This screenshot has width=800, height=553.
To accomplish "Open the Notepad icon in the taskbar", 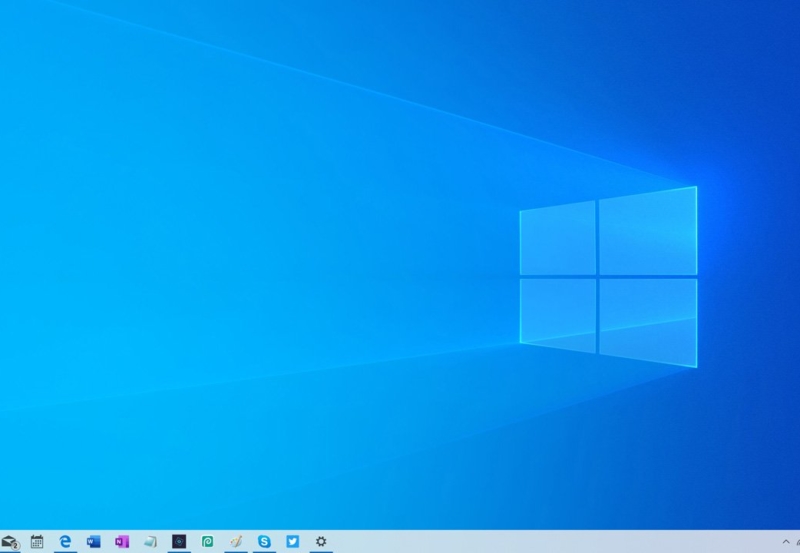I will pyautogui.click(x=151, y=541).
